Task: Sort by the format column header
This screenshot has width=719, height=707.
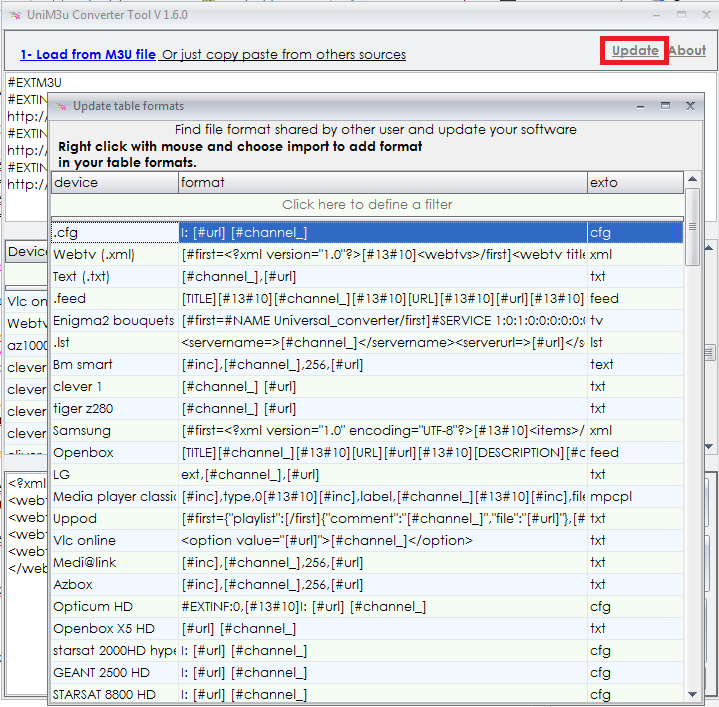Action: 383,182
